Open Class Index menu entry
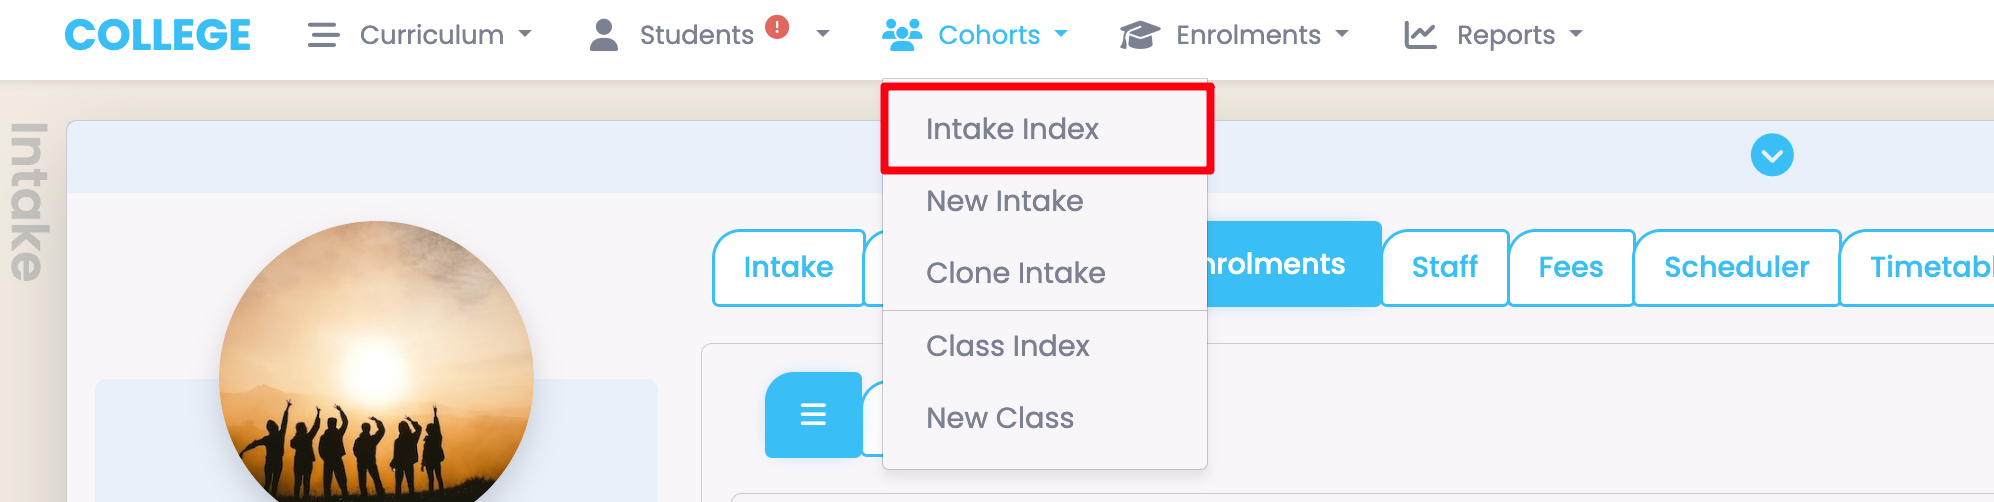1994x502 pixels. [1007, 346]
